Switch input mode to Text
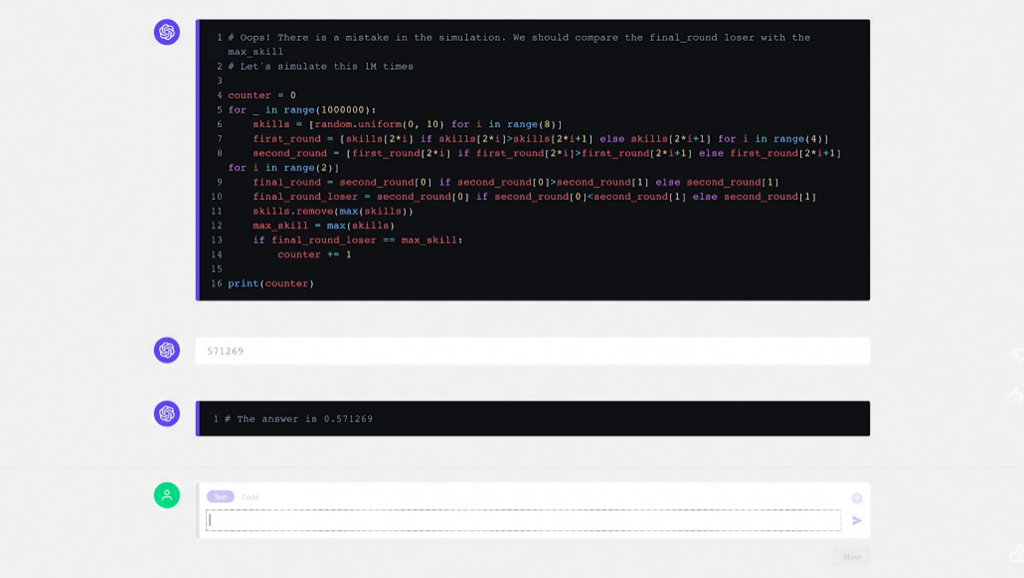Screen dimensions: 1024x578 (x=220, y=497)
